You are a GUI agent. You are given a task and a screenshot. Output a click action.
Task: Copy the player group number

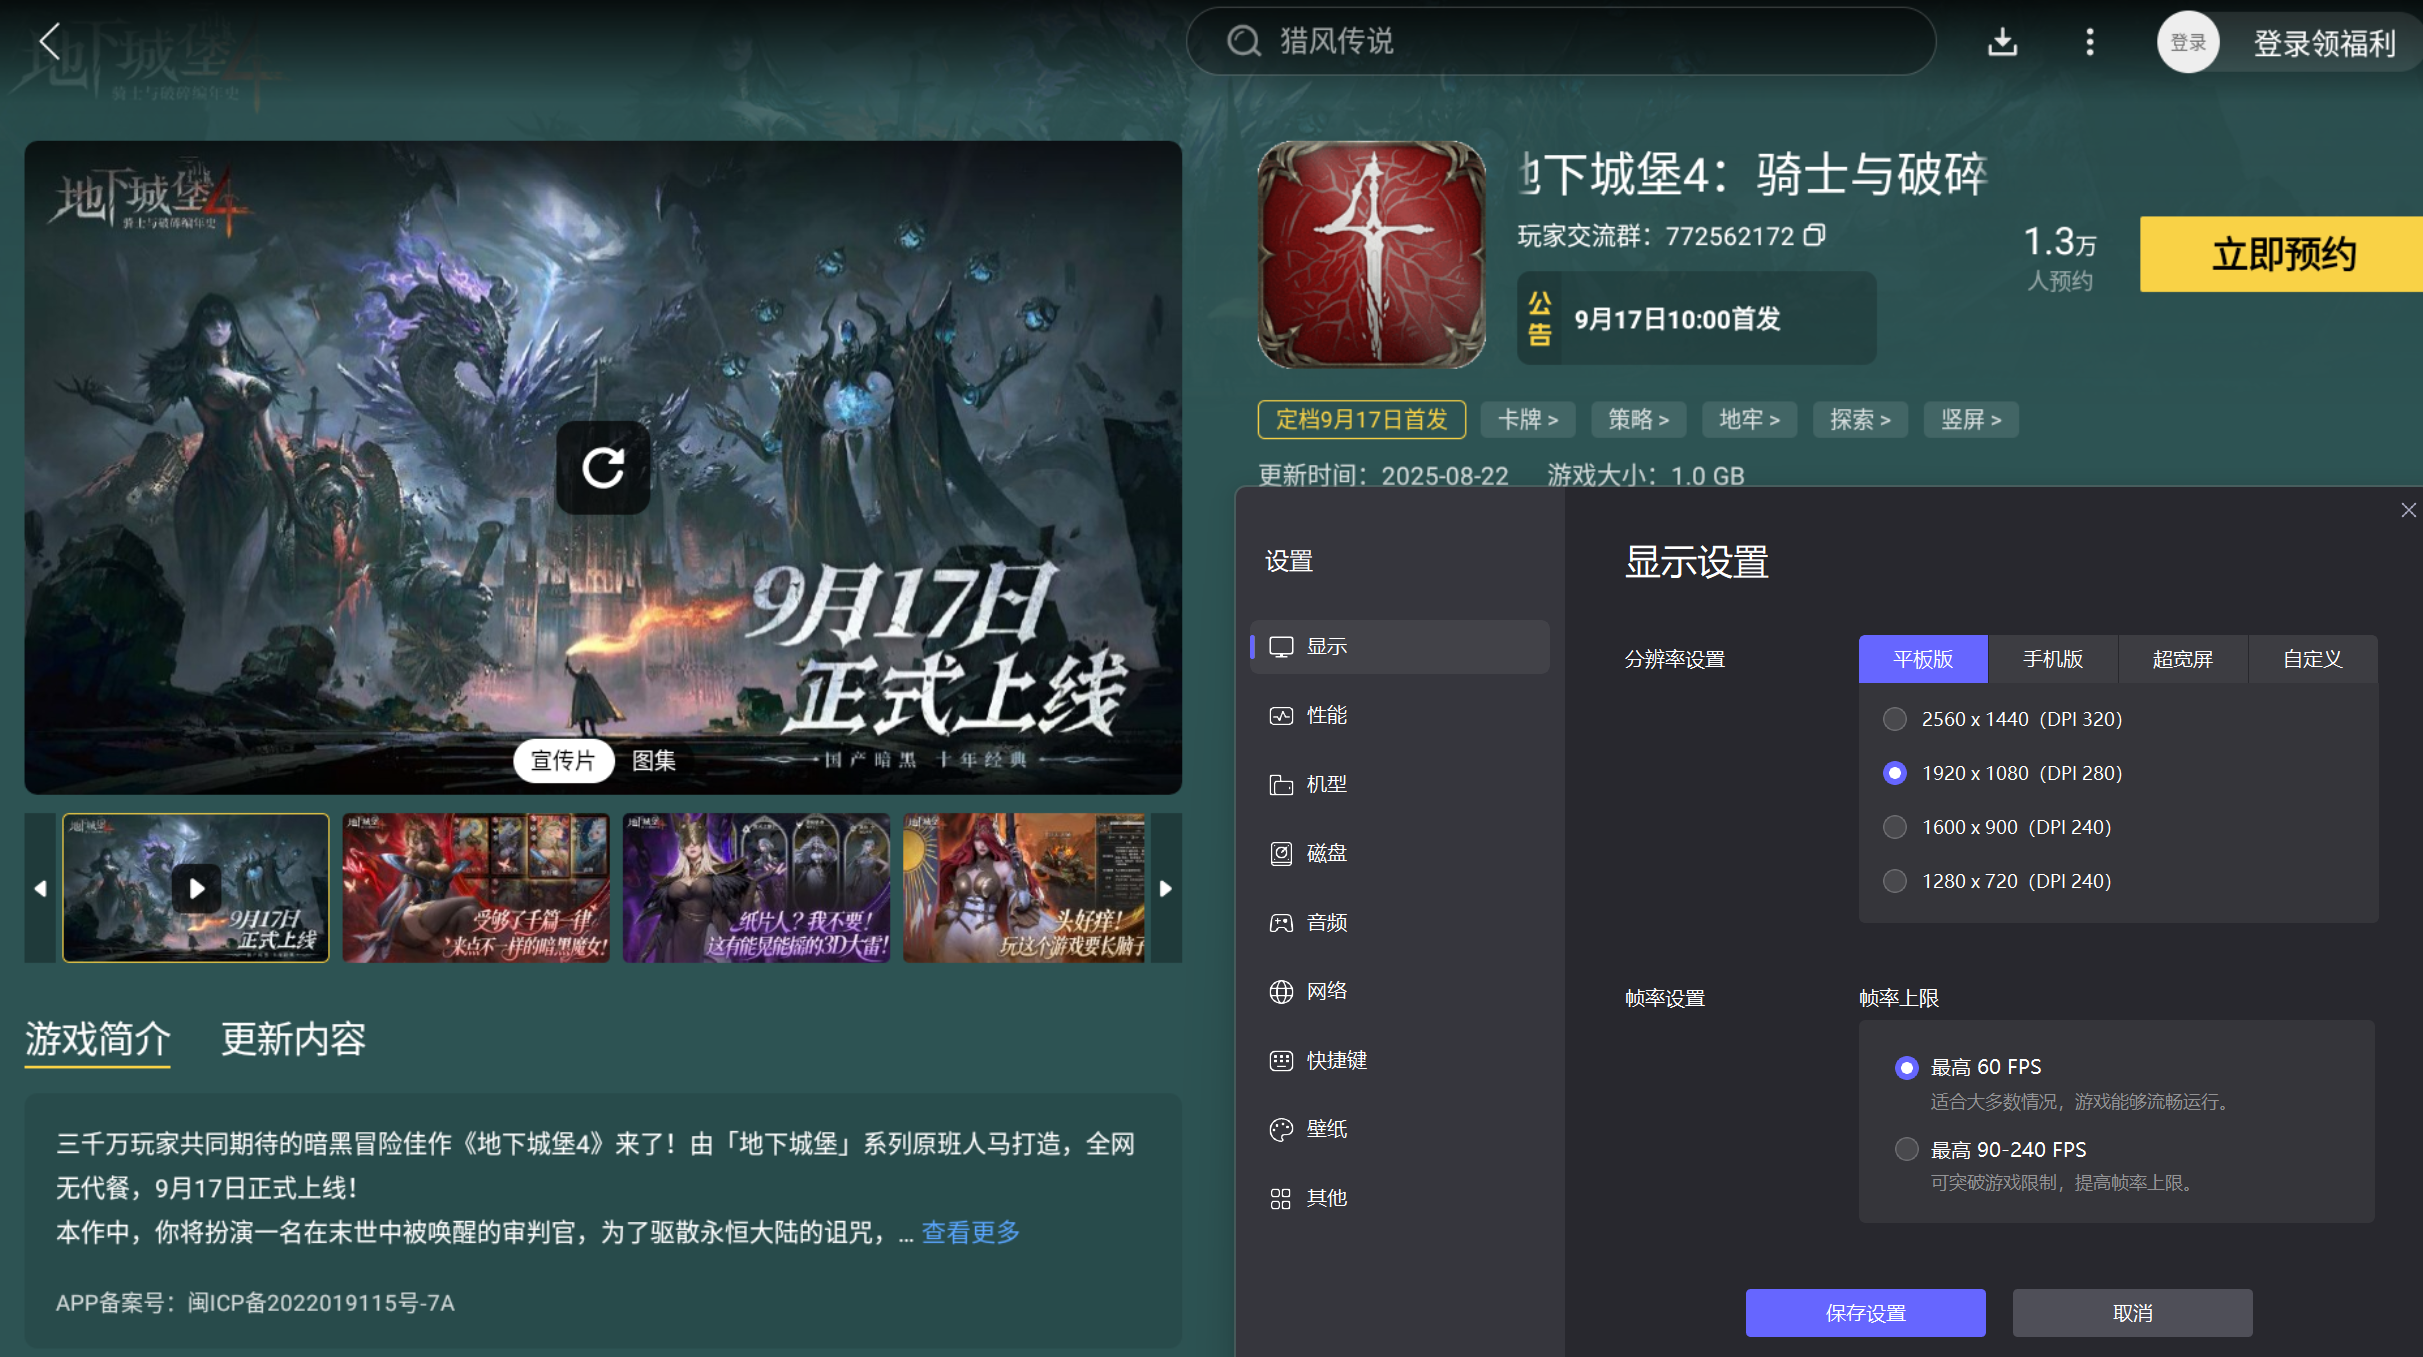[1814, 235]
